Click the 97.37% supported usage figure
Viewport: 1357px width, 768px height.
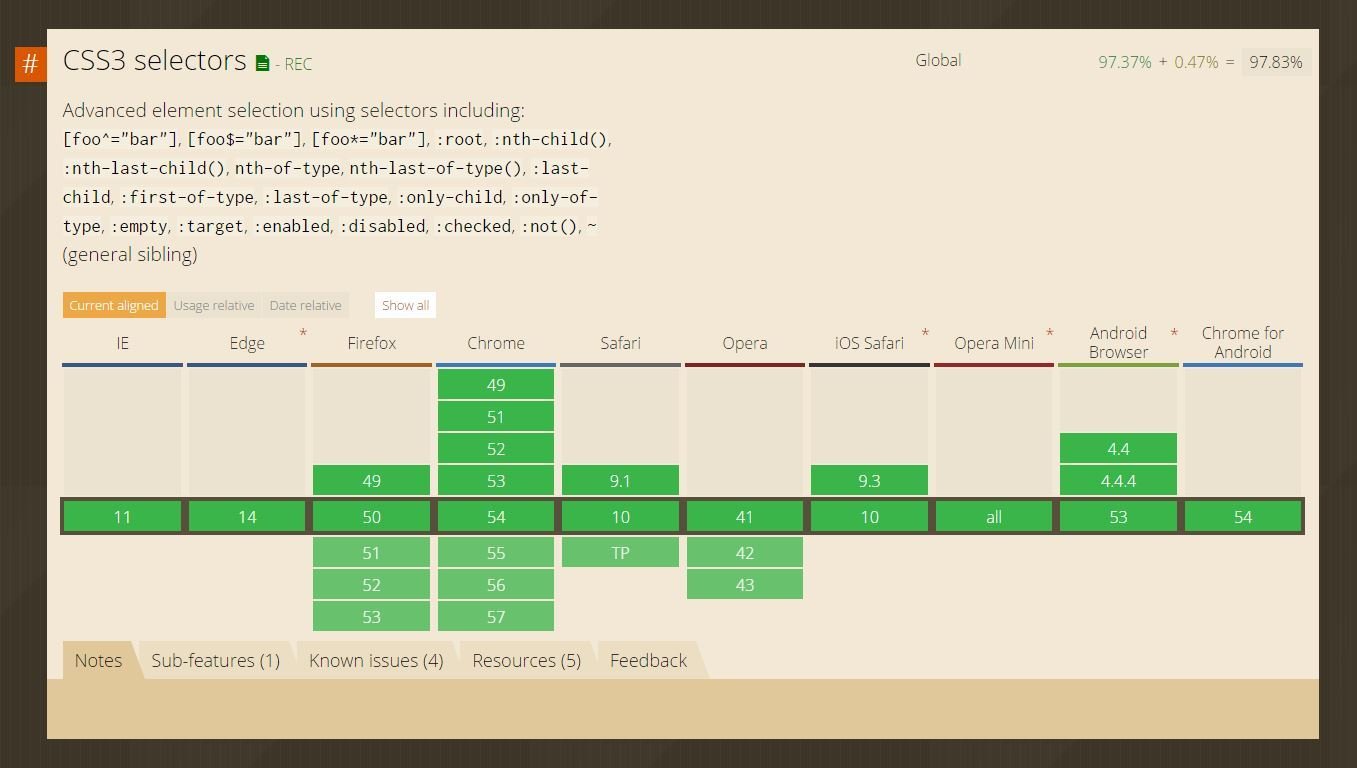pos(1125,62)
